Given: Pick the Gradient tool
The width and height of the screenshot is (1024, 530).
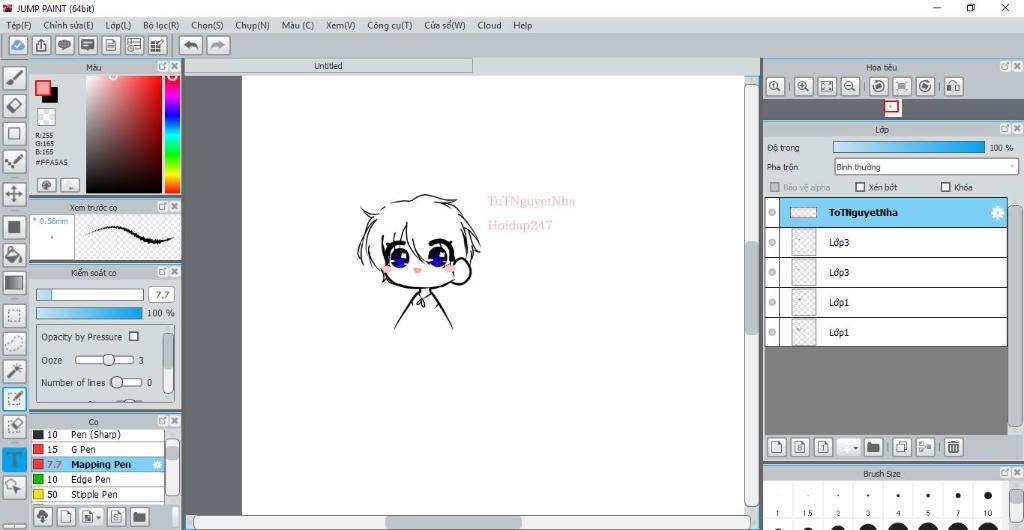Looking at the screenshot, I should (x=14, y=283).
